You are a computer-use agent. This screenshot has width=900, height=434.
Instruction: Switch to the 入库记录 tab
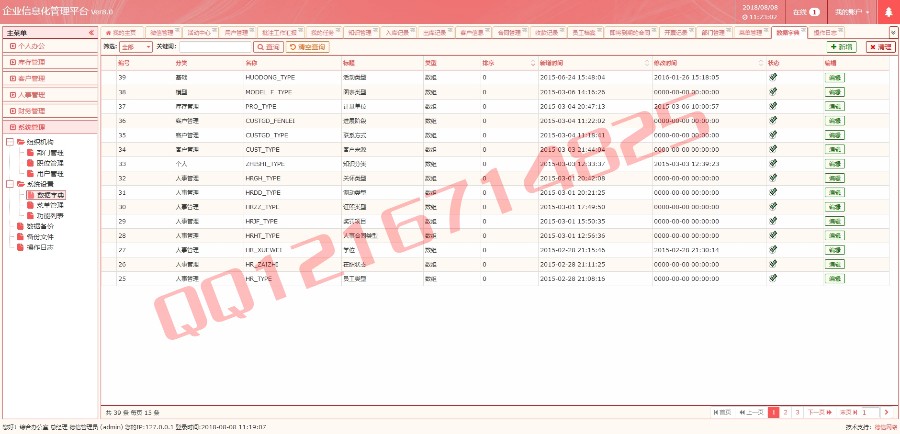[396, 33]
